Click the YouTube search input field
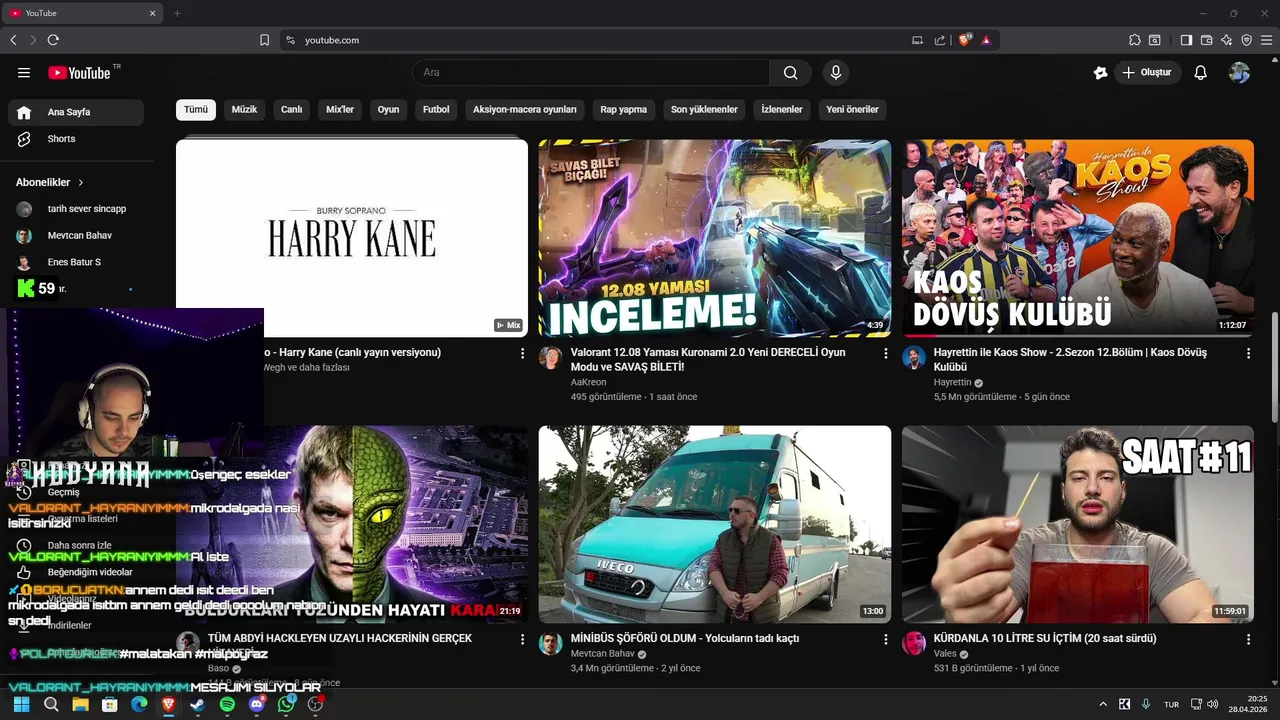The width and height of the screenshot is (1280, 720). (x=591, y=72)
